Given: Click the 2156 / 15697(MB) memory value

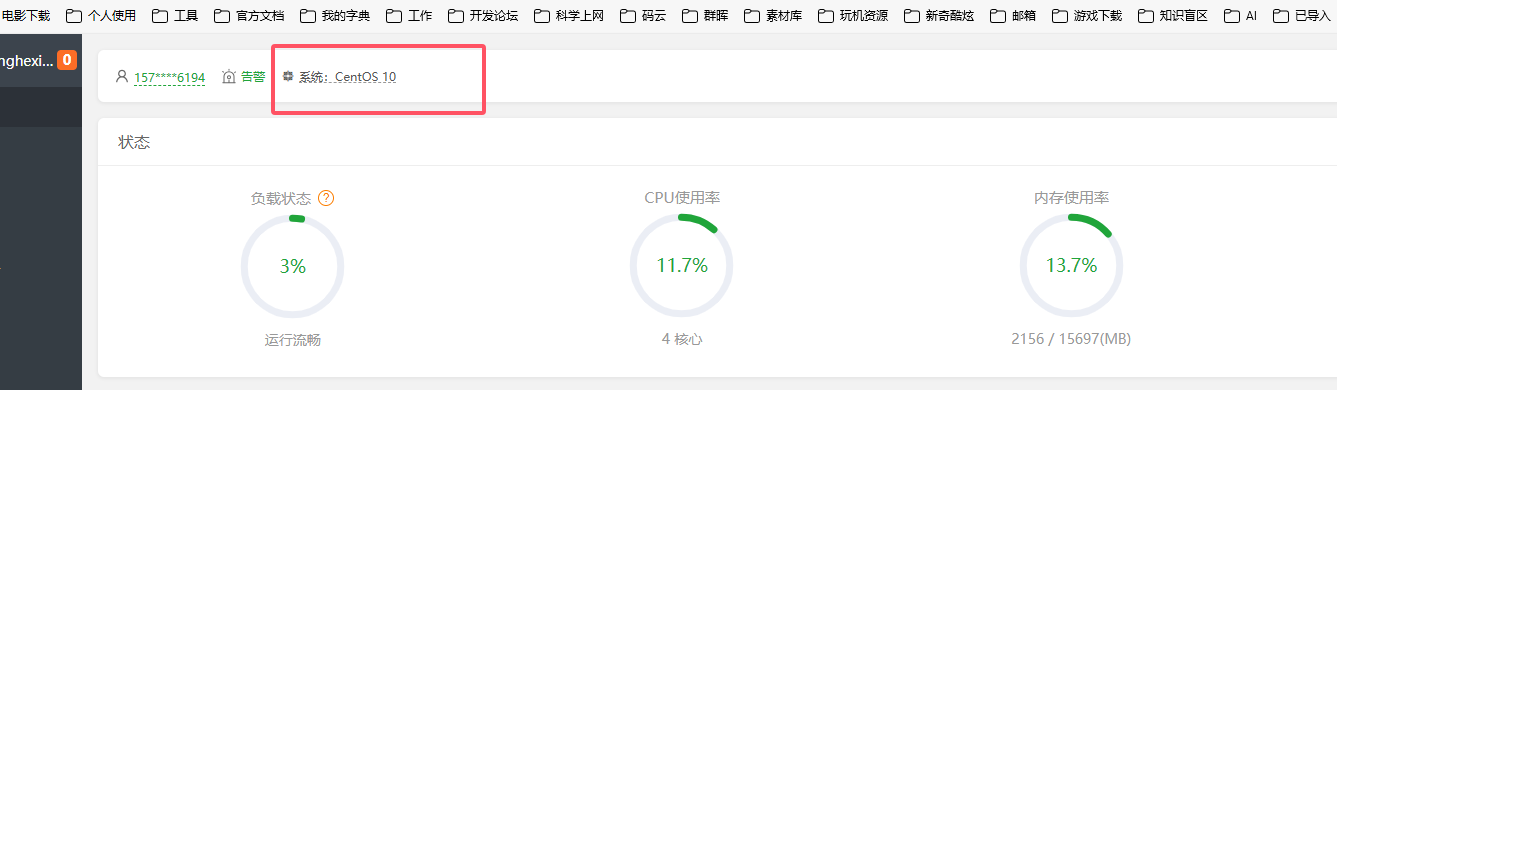Looking at the screenshot, I should [1071, 339].
